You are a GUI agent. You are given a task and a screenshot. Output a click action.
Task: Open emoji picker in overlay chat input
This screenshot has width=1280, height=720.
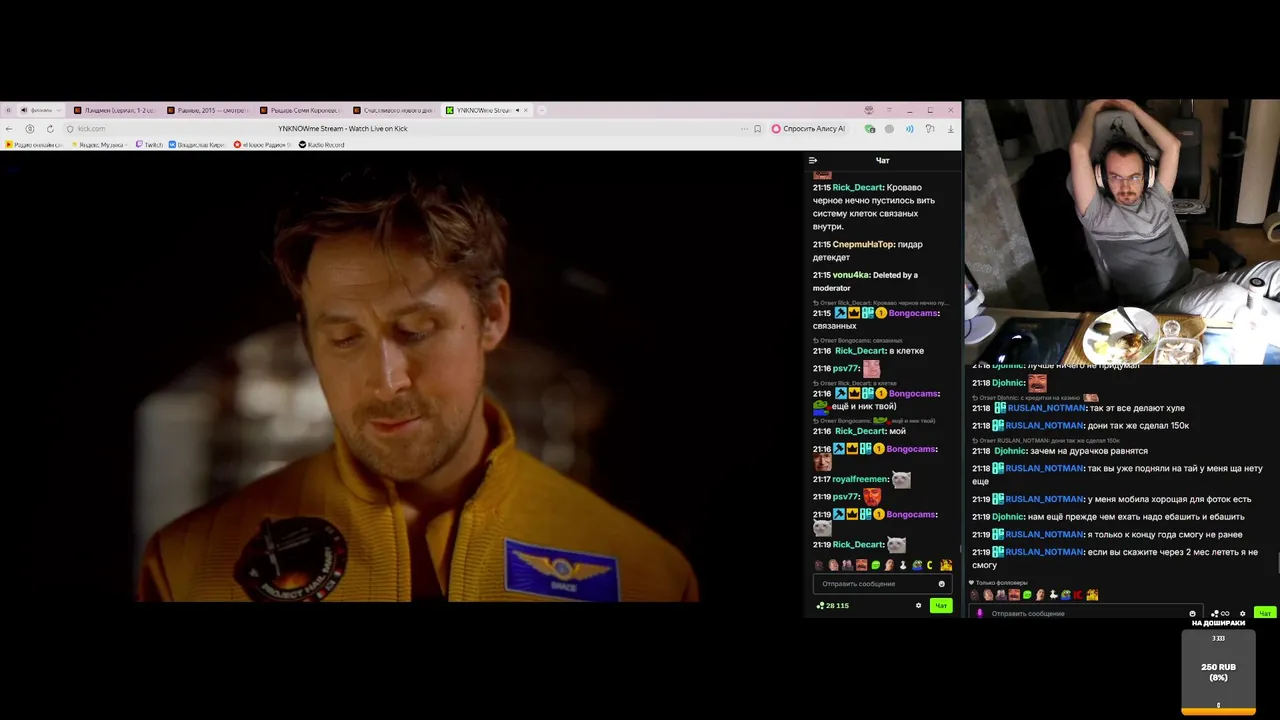click(x=1192, y=613)
